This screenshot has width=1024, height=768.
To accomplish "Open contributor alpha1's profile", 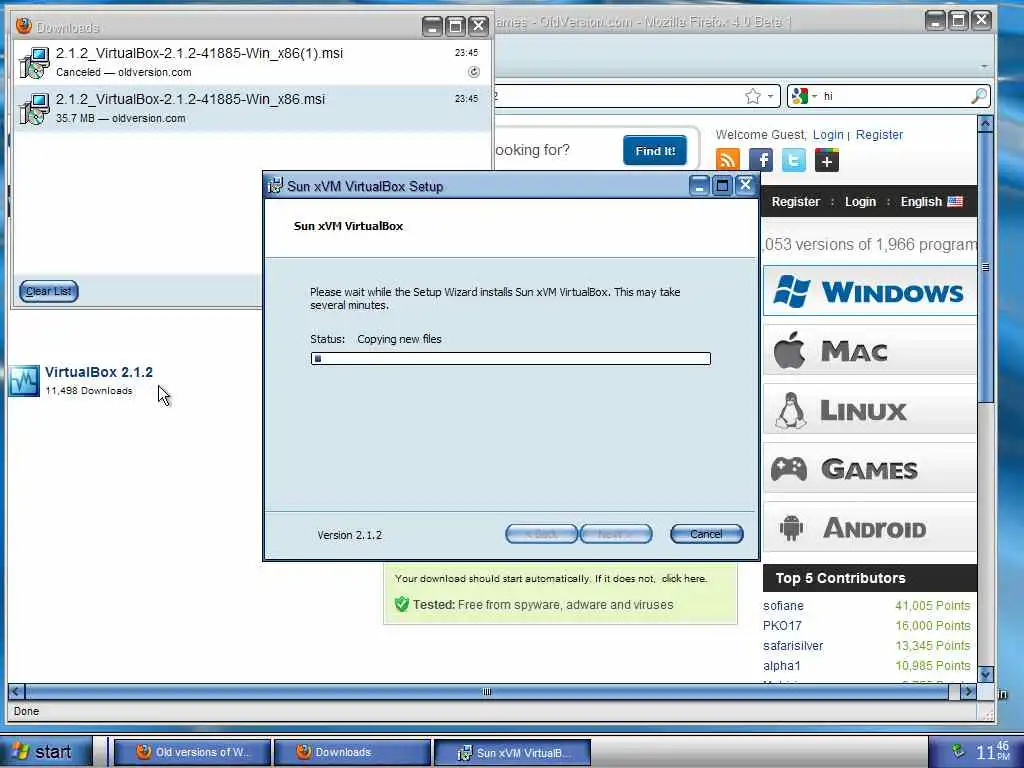I will (781, 666).
